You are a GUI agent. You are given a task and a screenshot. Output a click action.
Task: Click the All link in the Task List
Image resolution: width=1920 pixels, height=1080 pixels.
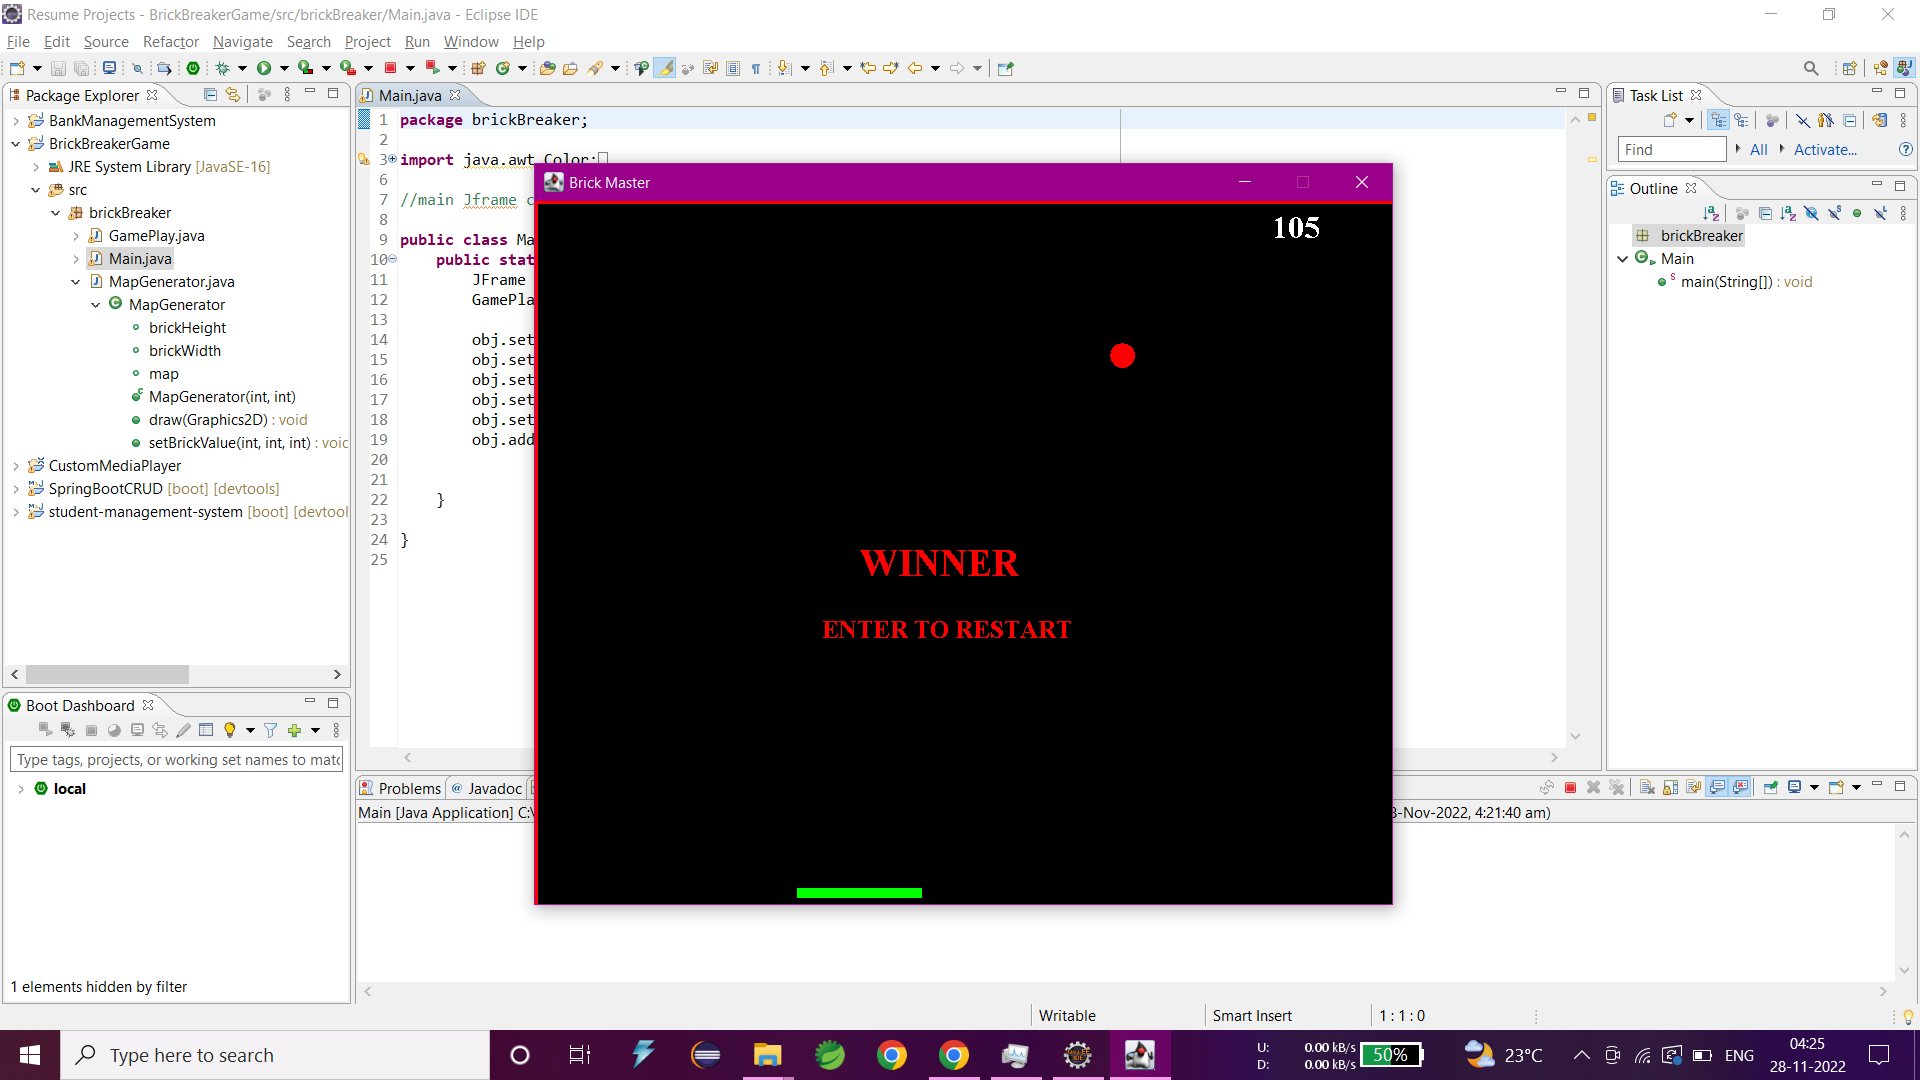click(1758, 149)
